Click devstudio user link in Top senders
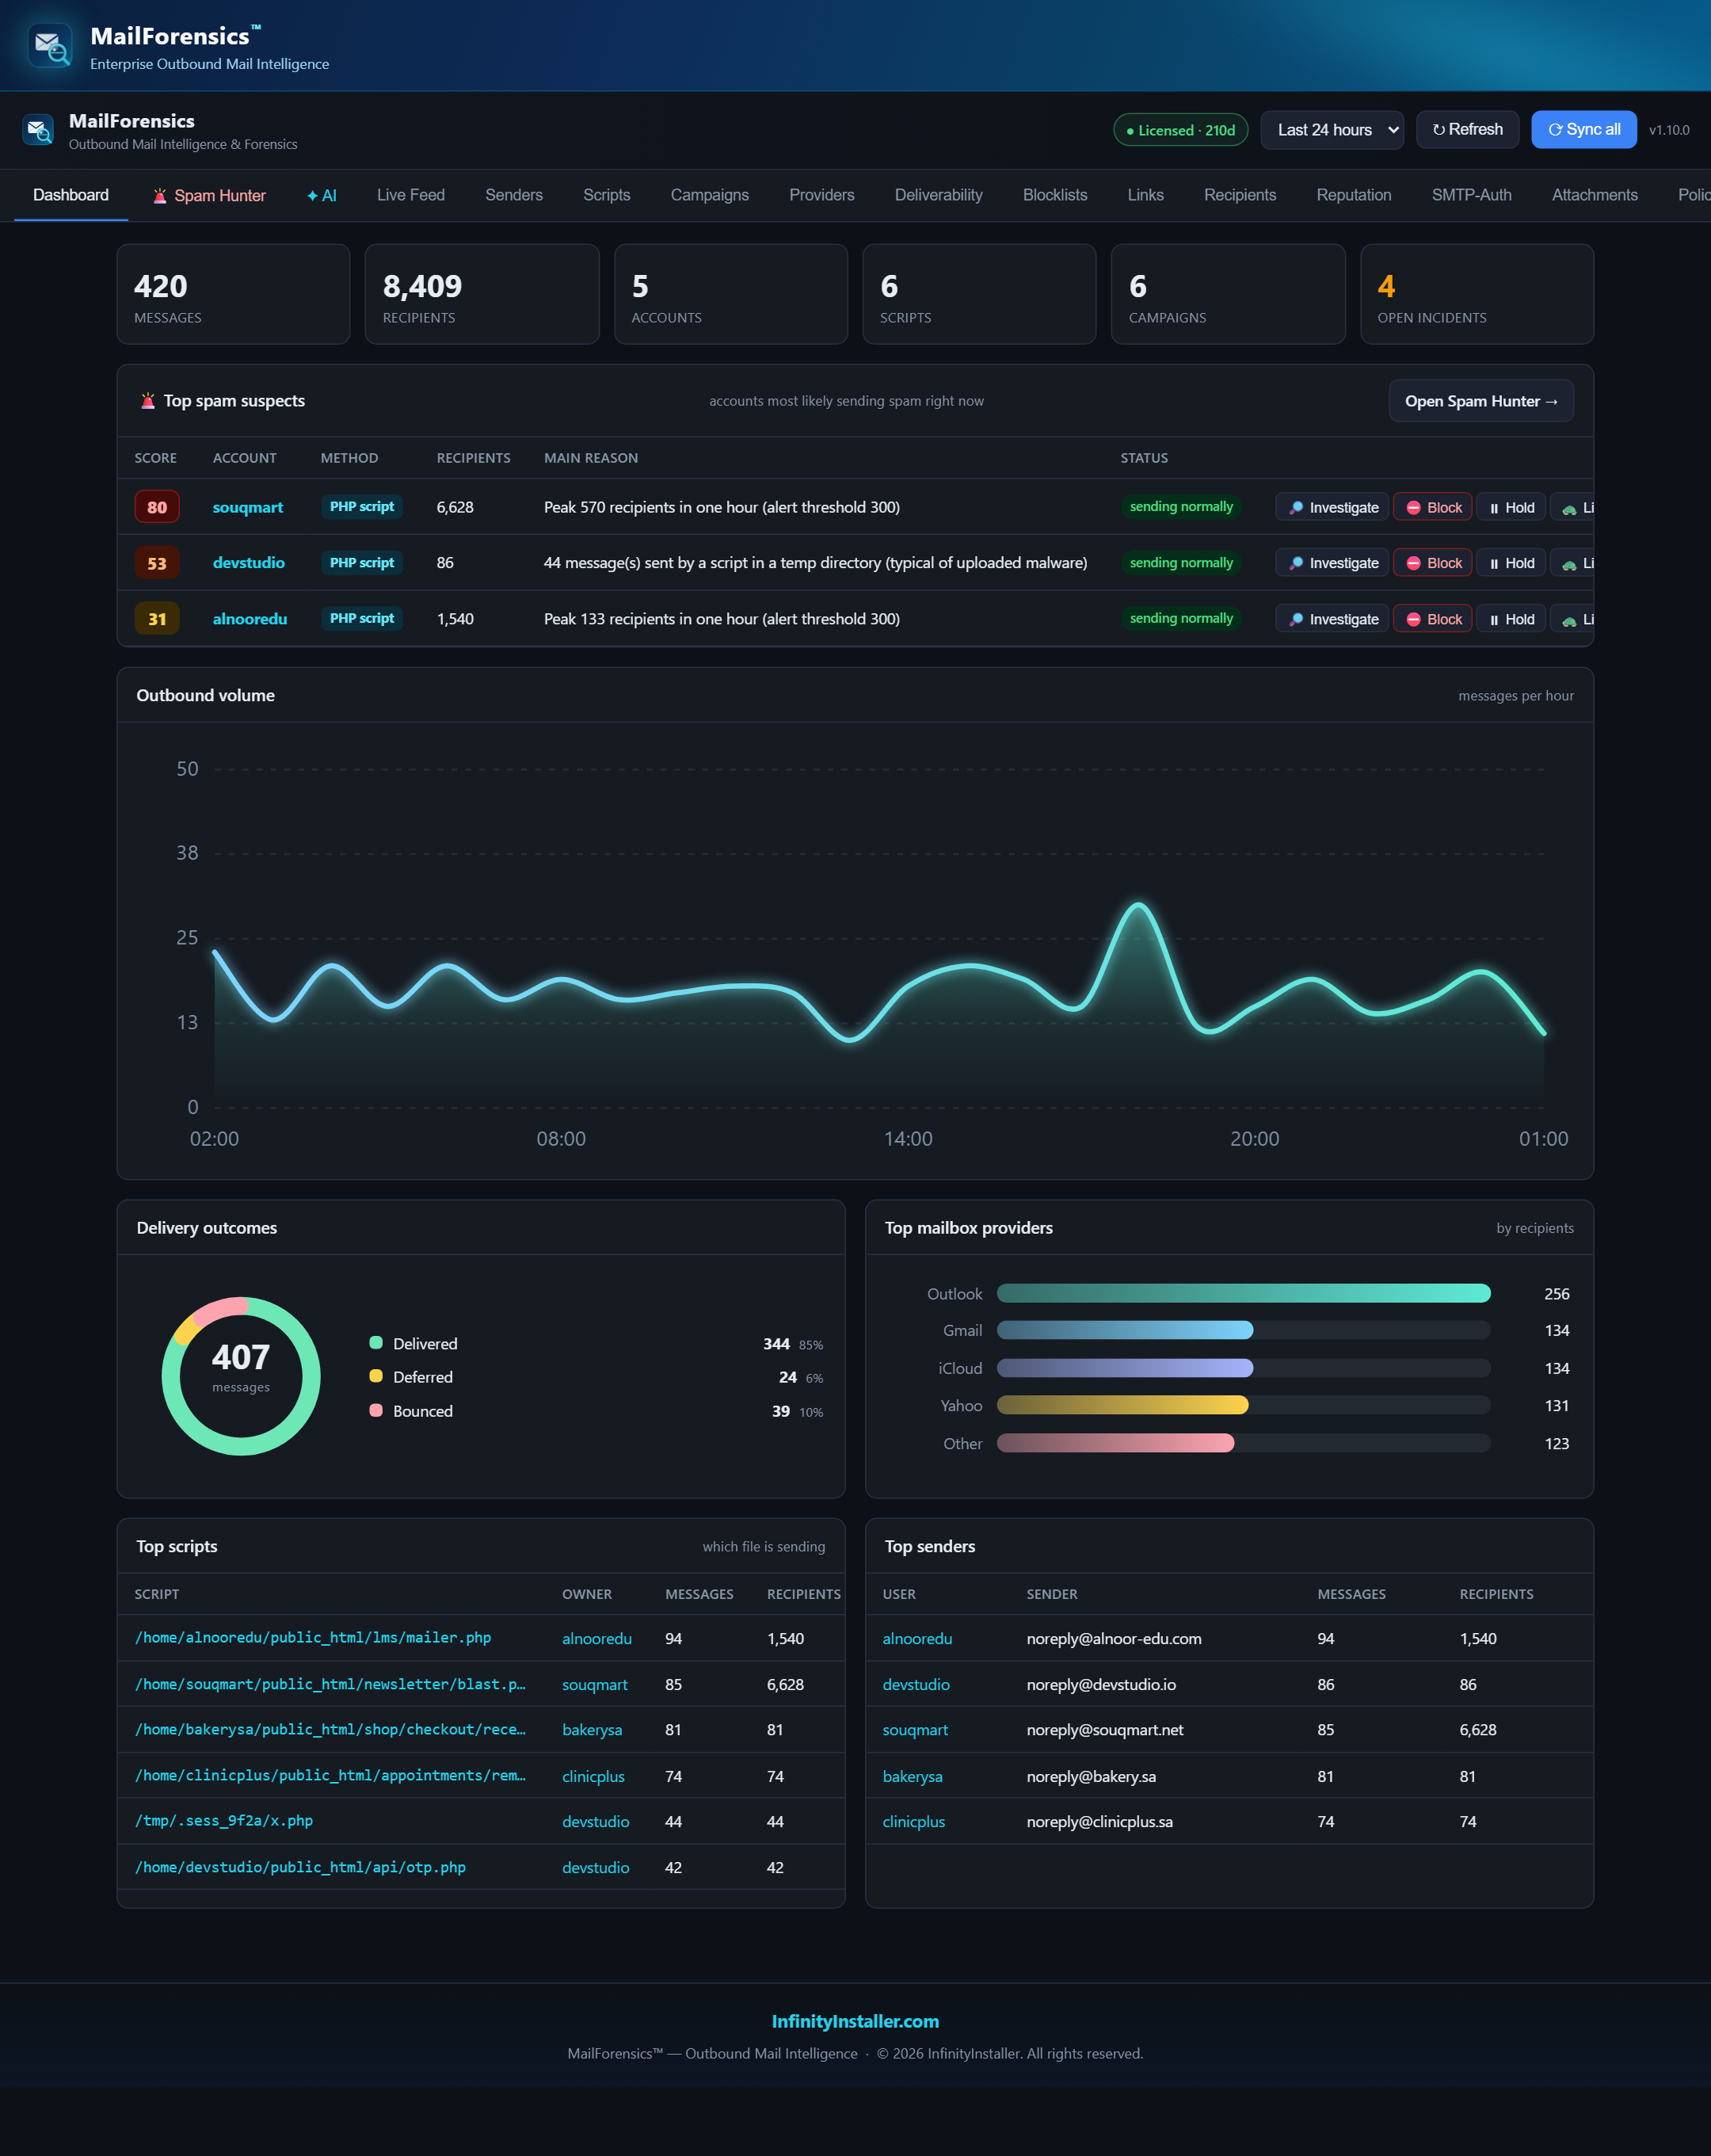The height and width of the screenshot is (2156, 1711). 916,1685
